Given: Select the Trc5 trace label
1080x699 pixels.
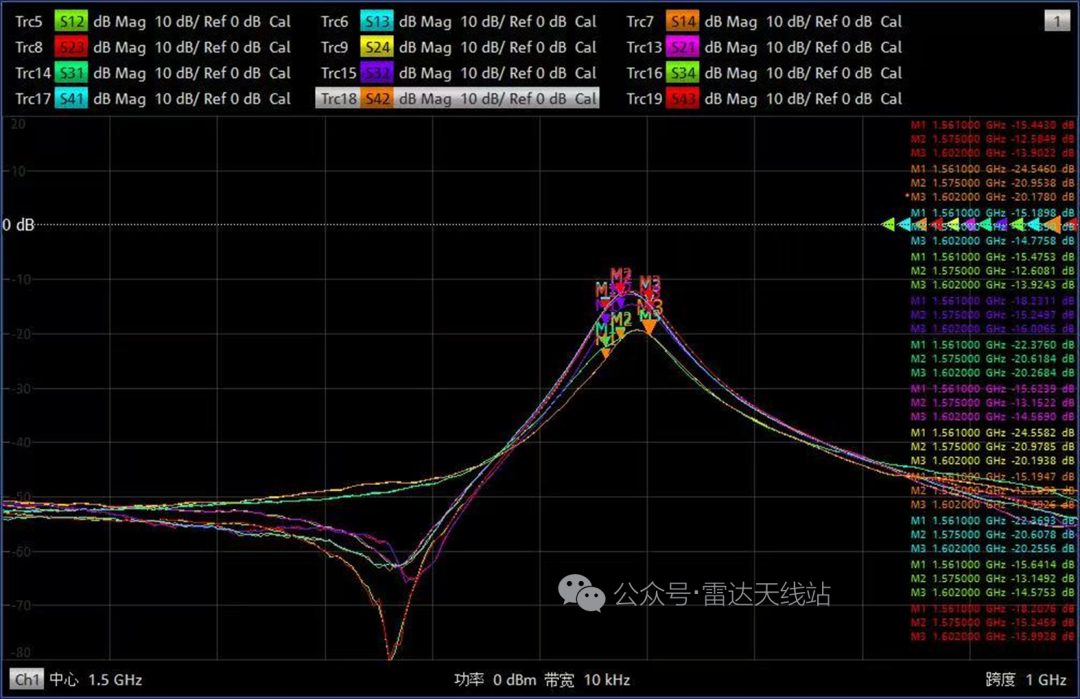Looking at the screenshot, I should click(x=29, y=22).
